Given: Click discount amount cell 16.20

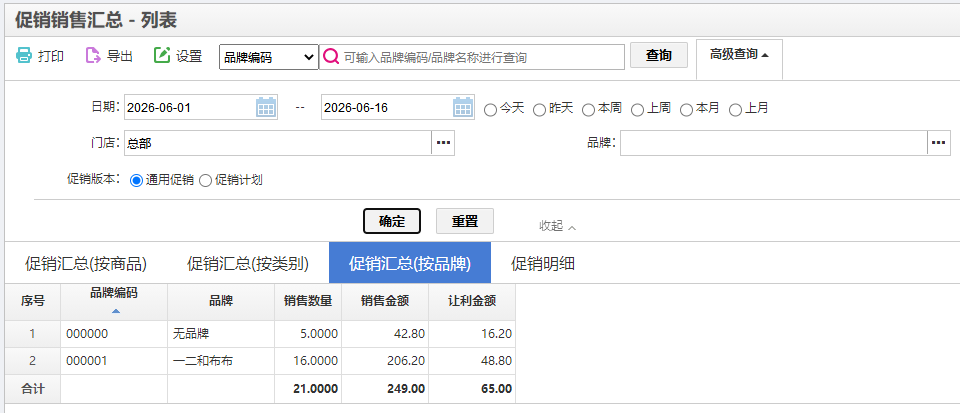Looking at the screenshot, I should (471, 334).
